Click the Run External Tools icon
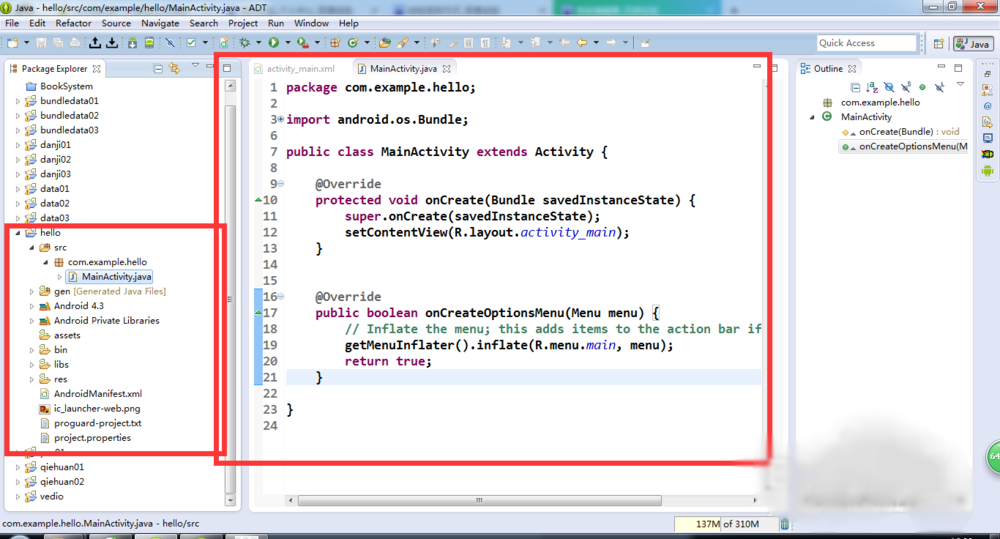Viewport: 1000px width, 539px height. [302, 43]
